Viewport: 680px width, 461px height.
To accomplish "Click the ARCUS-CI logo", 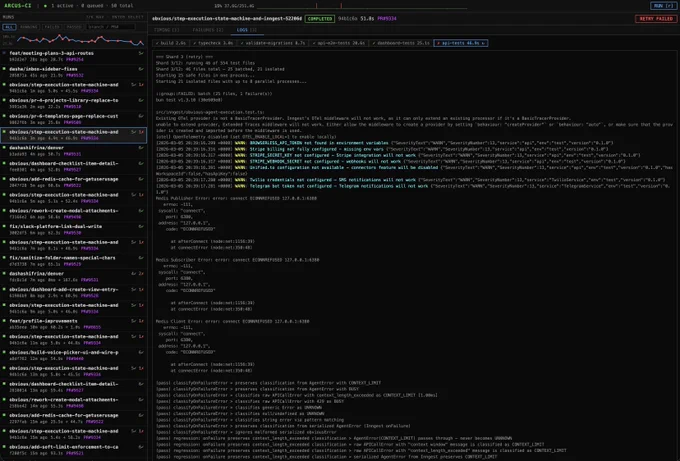I will click(x=18, y=6).
